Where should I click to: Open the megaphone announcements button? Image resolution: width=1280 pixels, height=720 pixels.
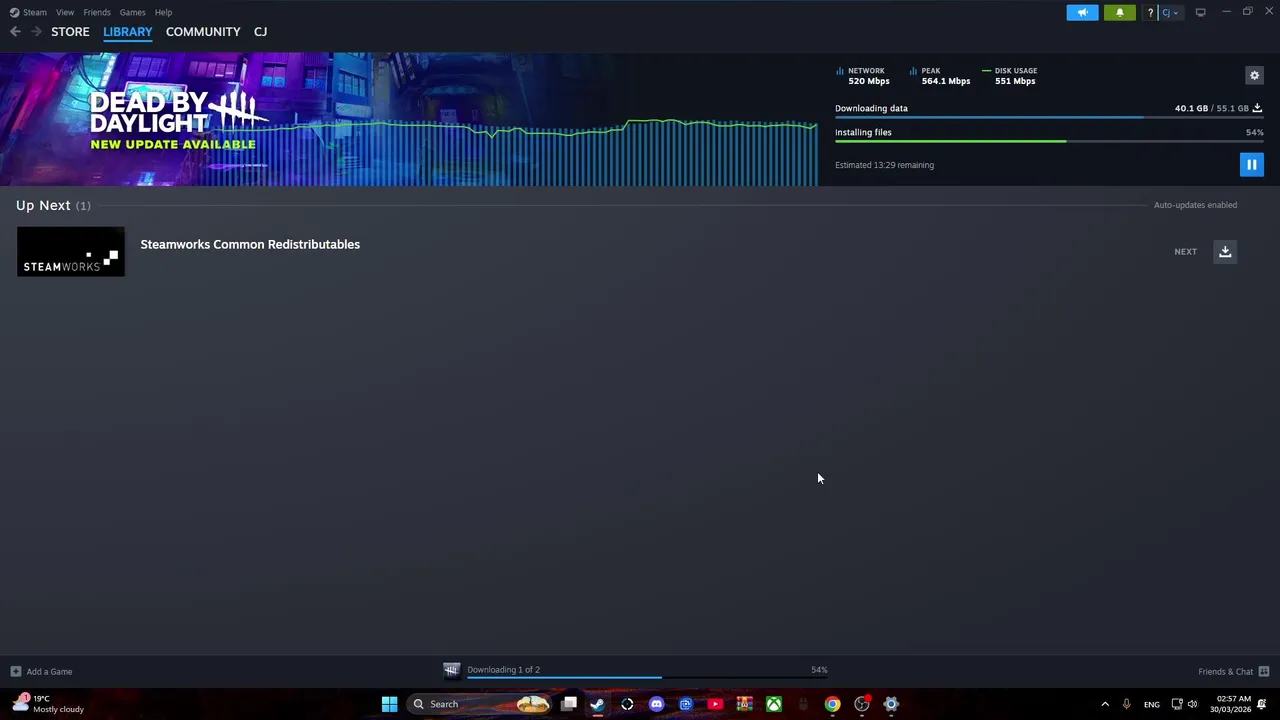click(x=1082, y=12)
